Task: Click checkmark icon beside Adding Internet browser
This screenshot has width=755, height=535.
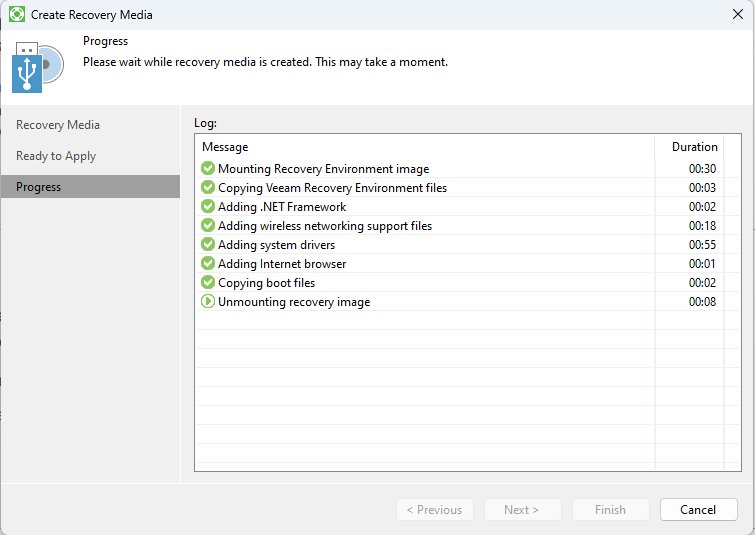Action: pyautogui.click(x=208, y=264)
